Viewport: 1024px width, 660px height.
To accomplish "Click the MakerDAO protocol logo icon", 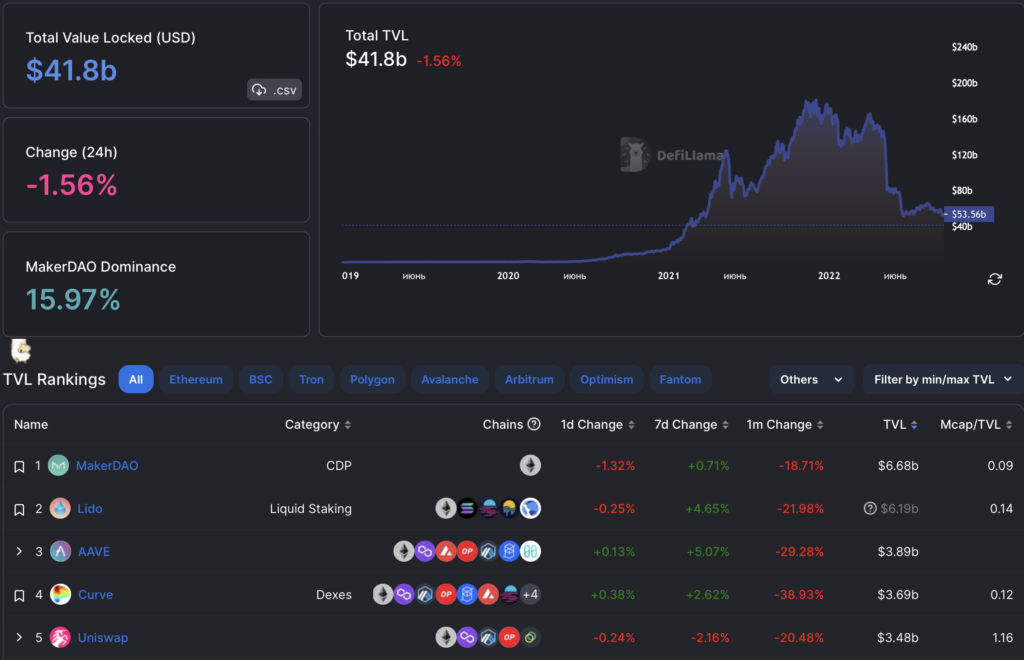I will coord(59,466).
